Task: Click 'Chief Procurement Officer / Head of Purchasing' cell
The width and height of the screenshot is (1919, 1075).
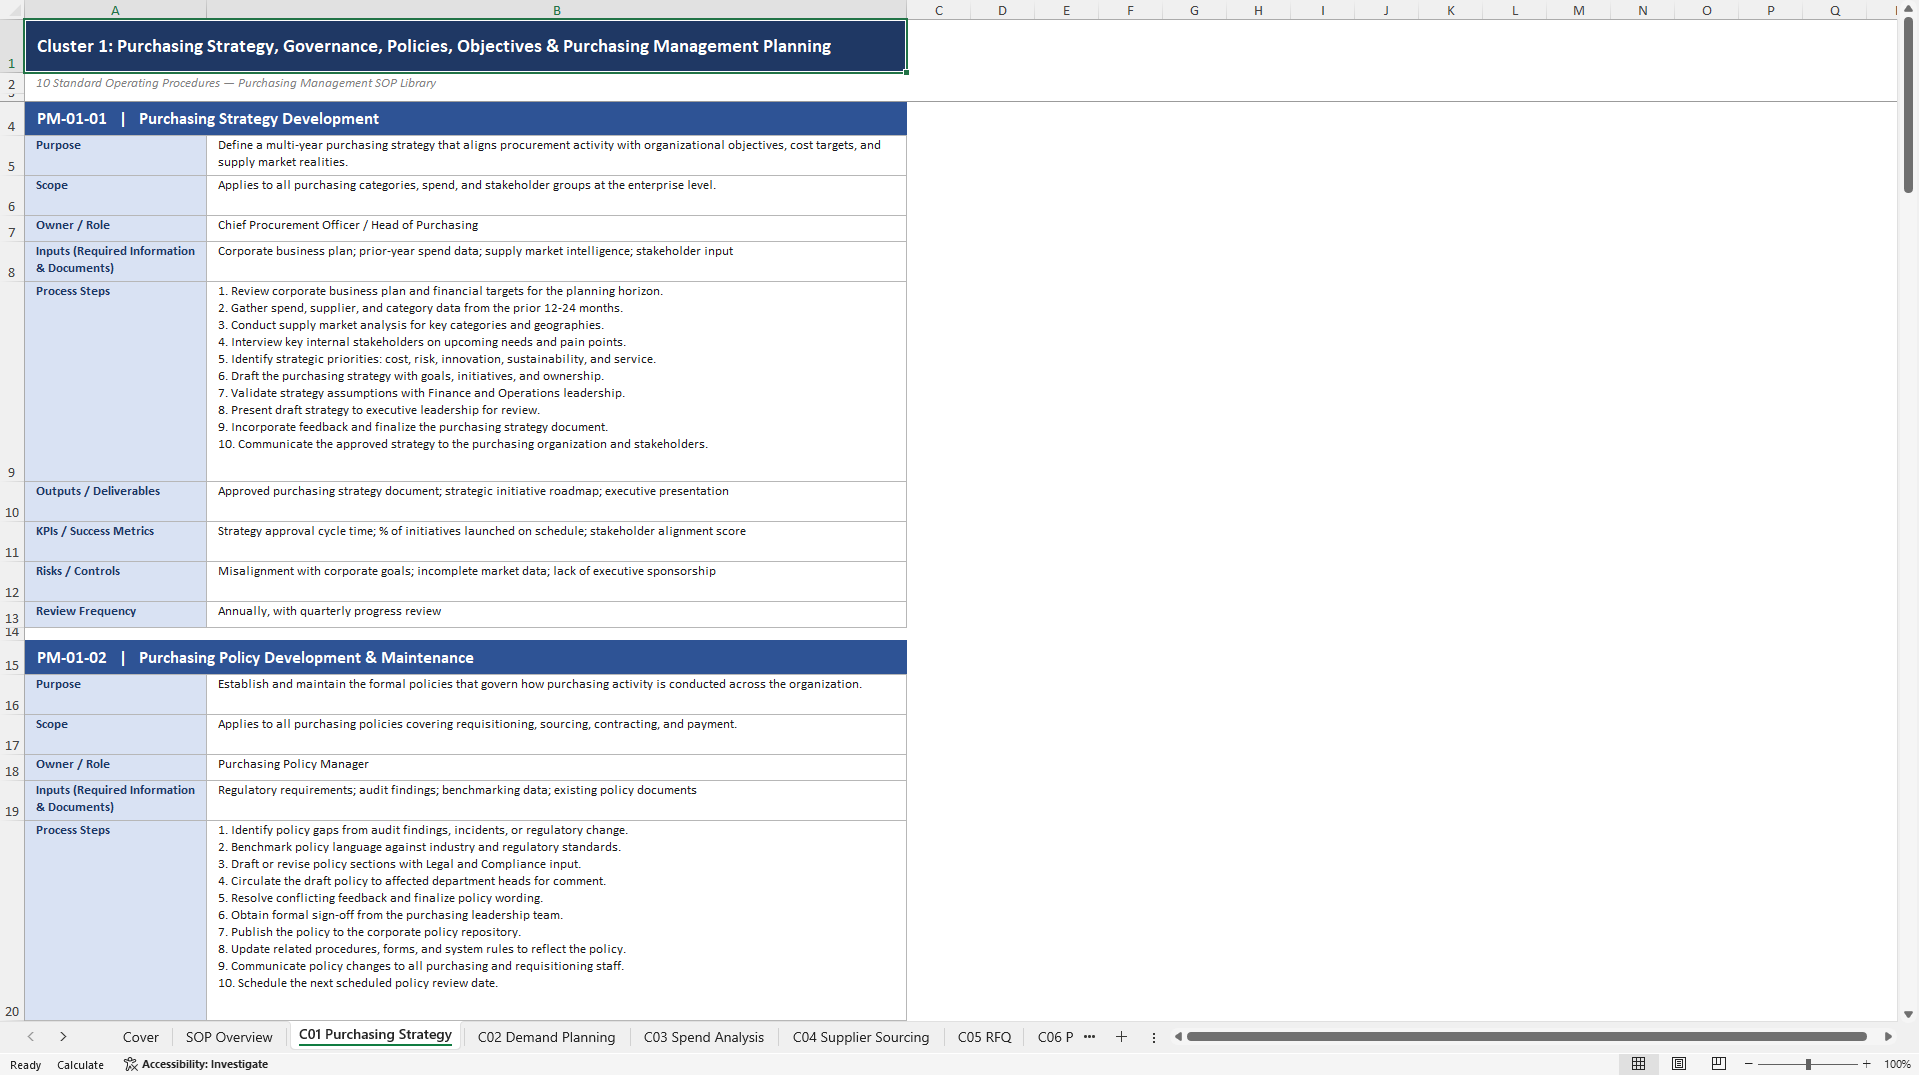Action: (556, 228)
